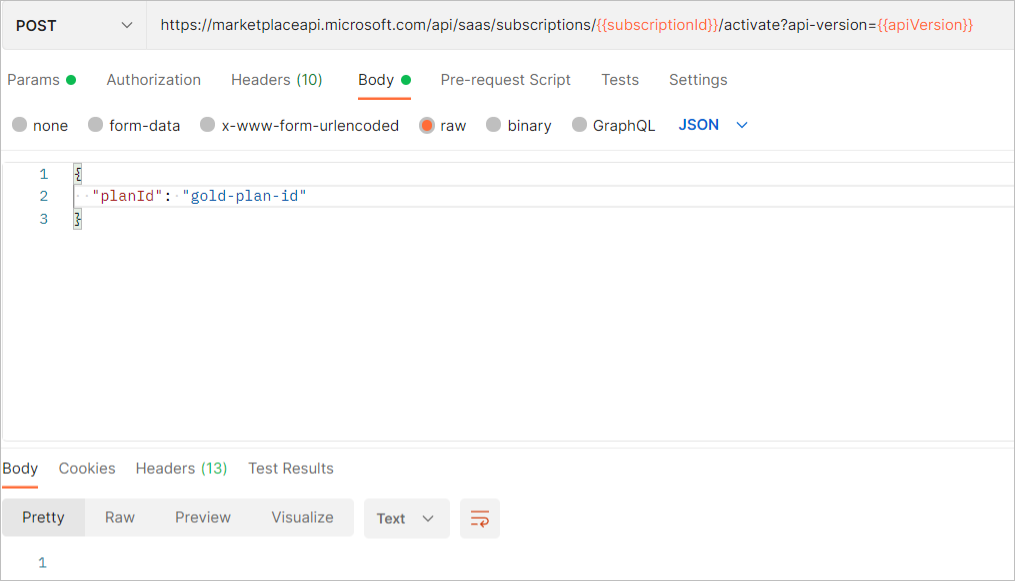Click the "planId" key in body editor

click(x=127, y=196)
